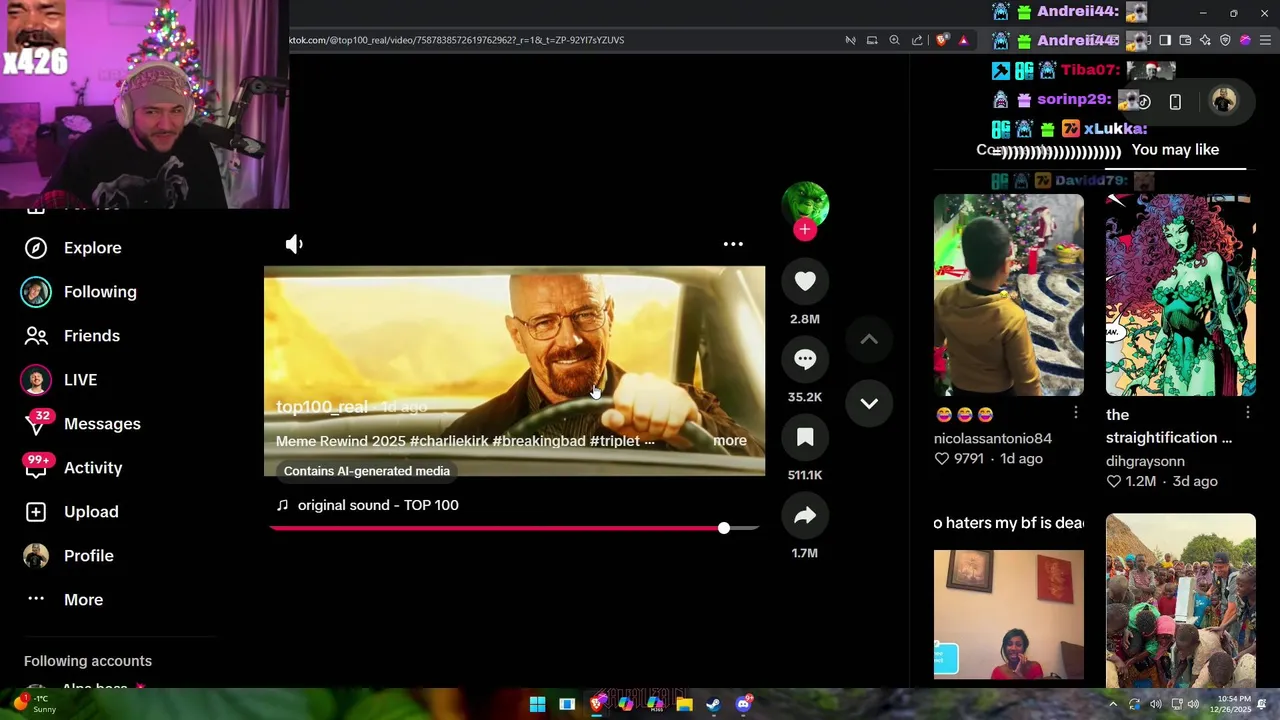Image resolution: width=1280 pixels, height=720 pixels.
Task: Open the green creator avatar profile
Action: coord(805,204)
